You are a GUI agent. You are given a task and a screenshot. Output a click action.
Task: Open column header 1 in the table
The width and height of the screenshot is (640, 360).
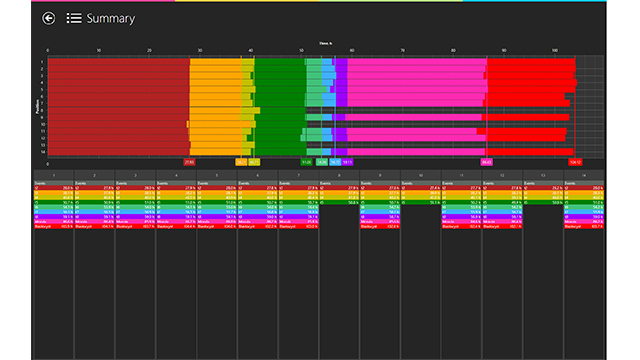click(54, 175)
